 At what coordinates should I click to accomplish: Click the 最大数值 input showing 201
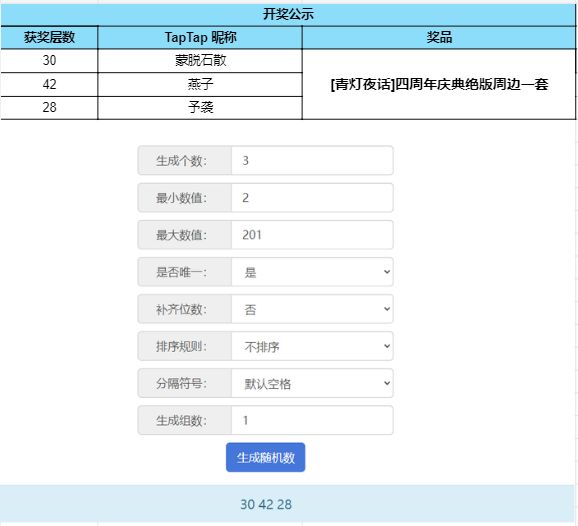(312, 235)
